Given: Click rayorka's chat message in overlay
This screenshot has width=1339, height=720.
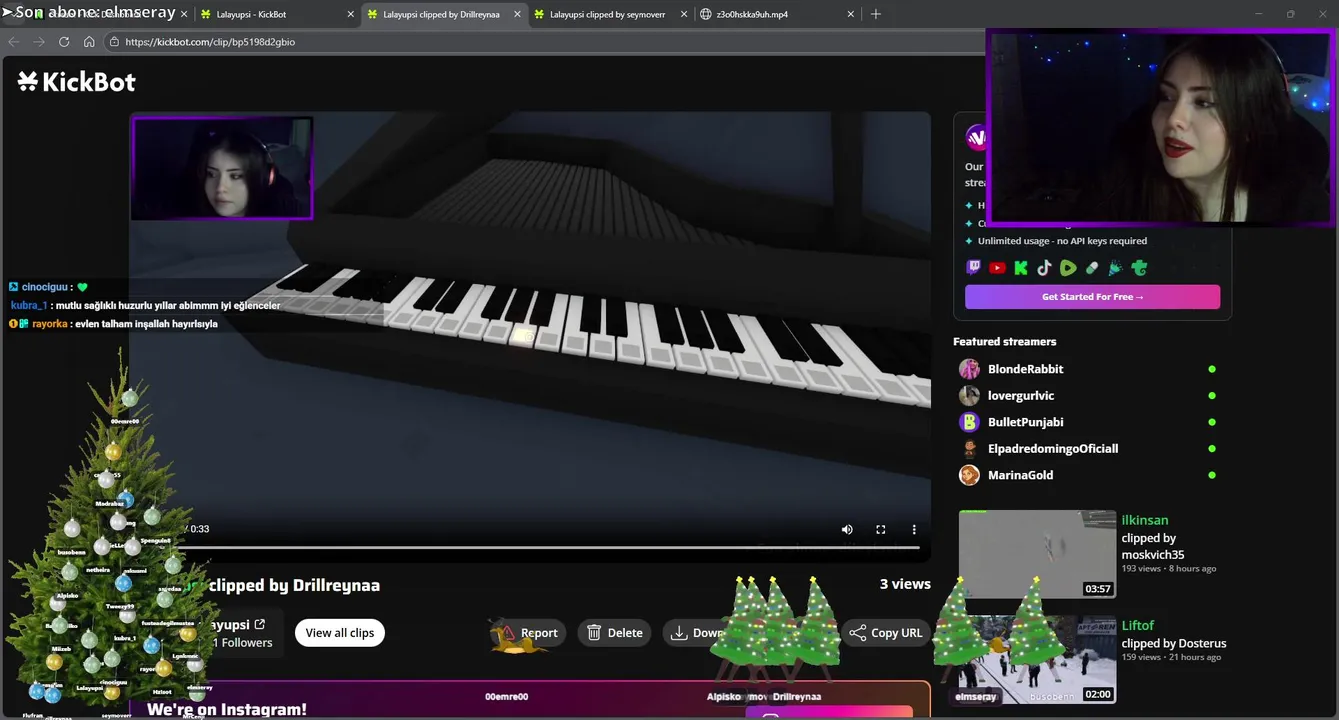Looking at the screenshot, I should 113,324.
